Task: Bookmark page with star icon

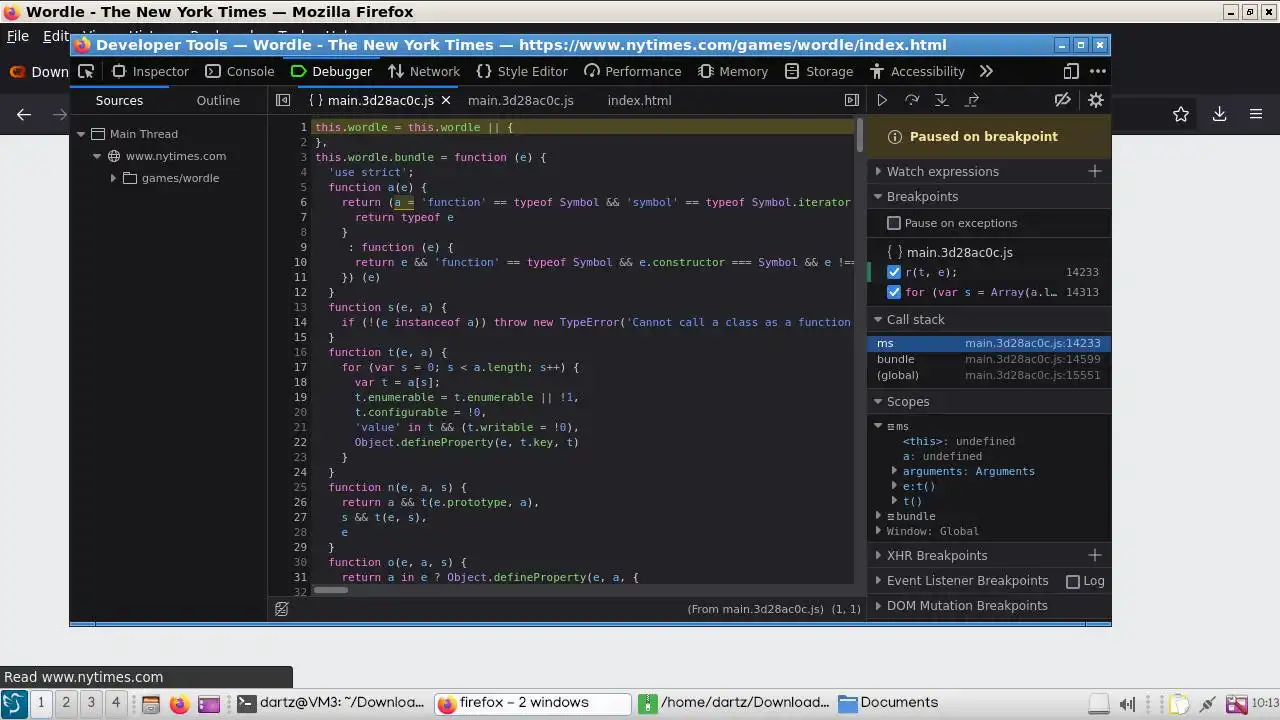Action: tap(1181, 114)
